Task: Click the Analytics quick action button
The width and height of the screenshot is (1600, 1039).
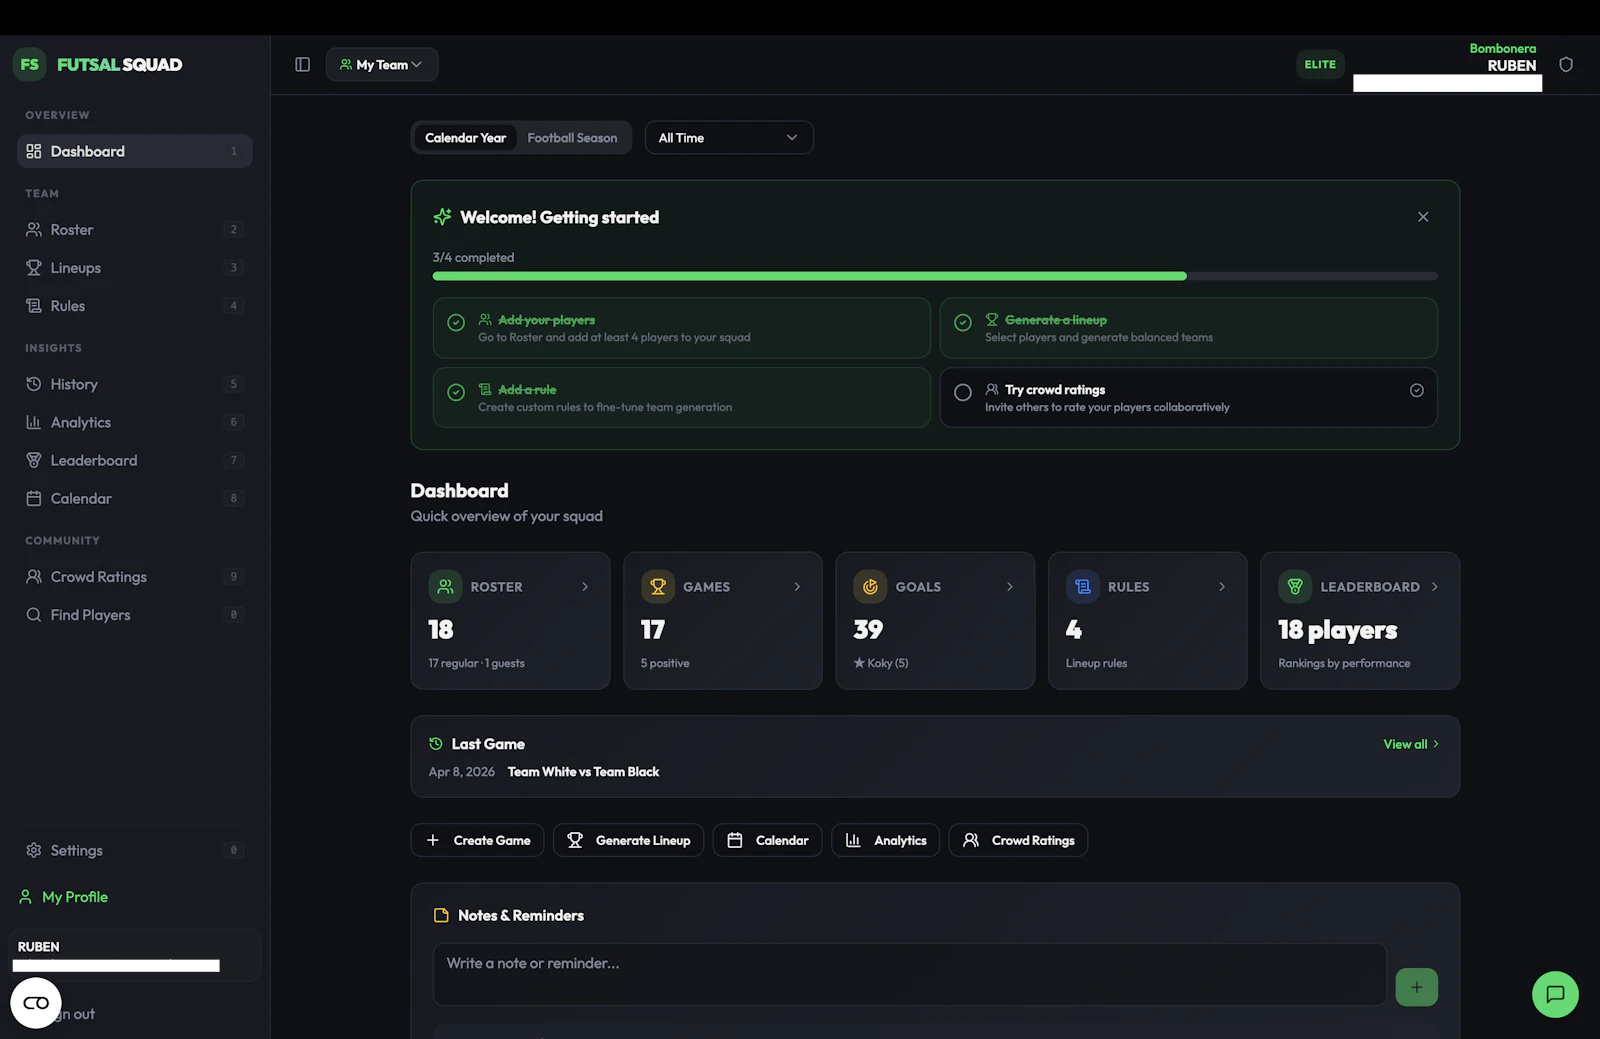Action: point(885,840)
